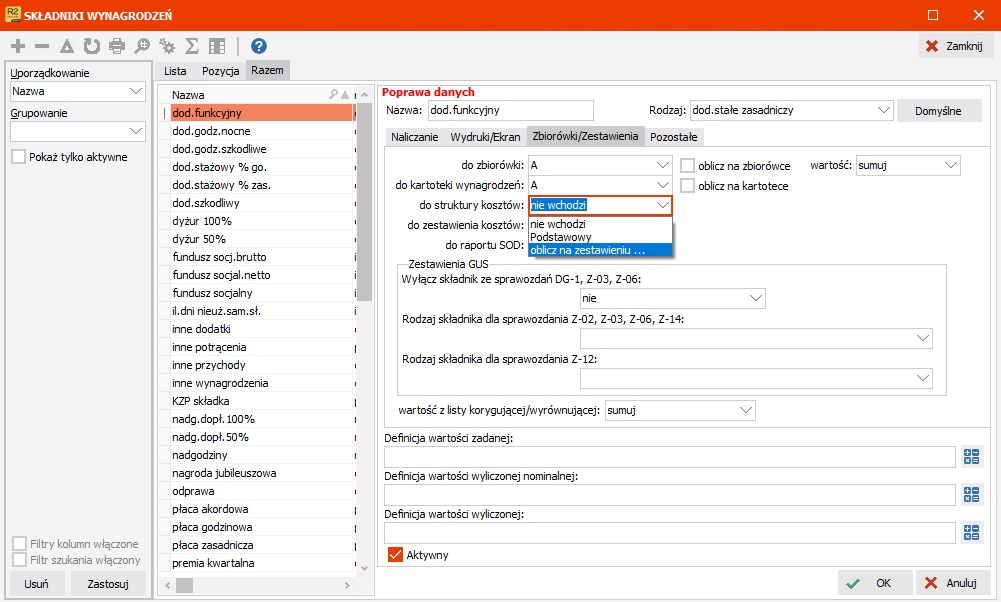Viewport: 1001px width, 602px height.
Task: Click the R2 application icon in title bar
Action: coord(12,15)
